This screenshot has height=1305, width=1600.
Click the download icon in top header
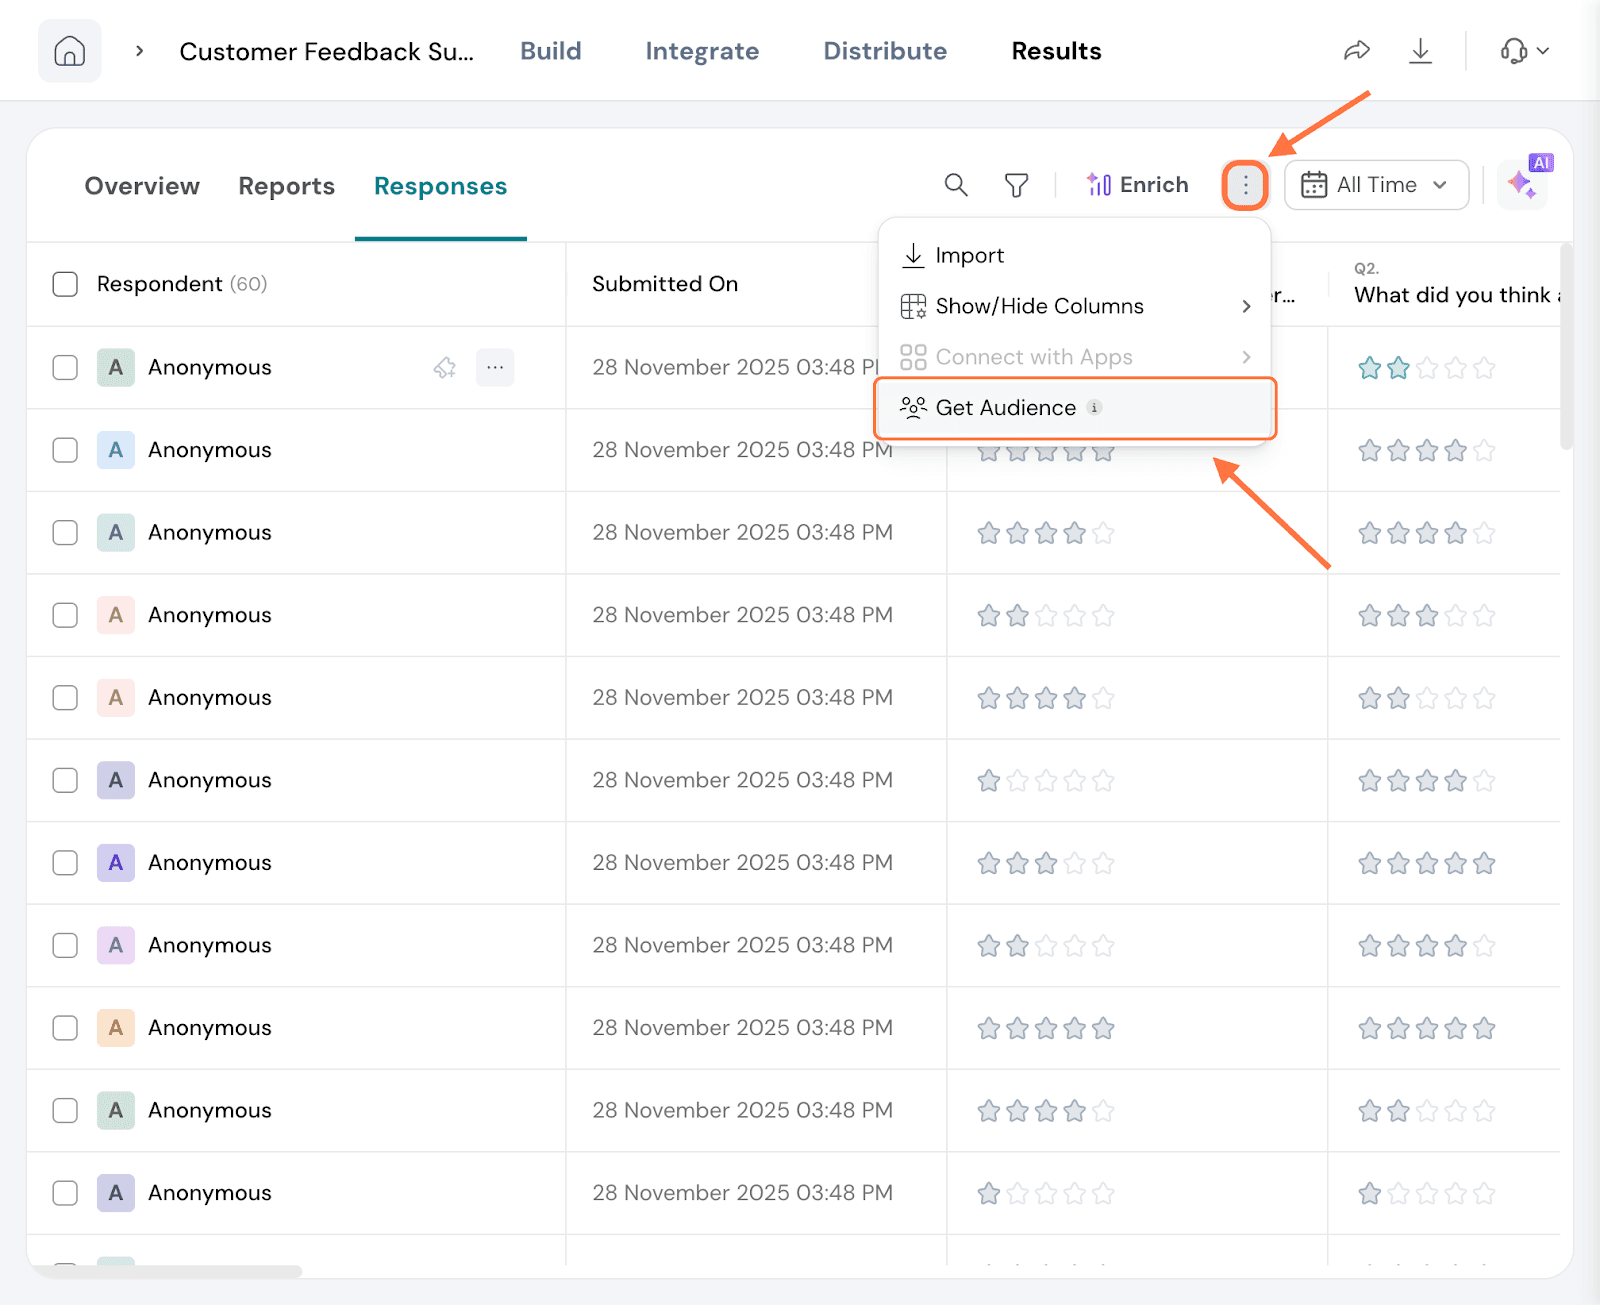(x=1420, y=51)
